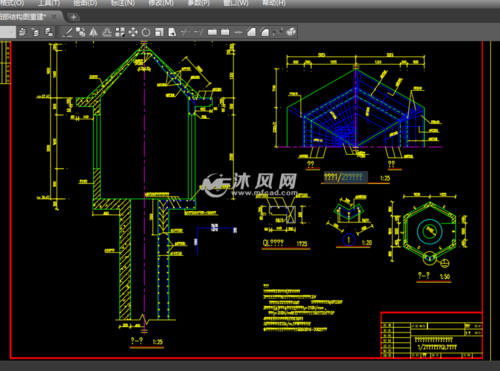Click the second layer tool icon
This screenshot has height=371, width=500.
(x=35, y=32)
